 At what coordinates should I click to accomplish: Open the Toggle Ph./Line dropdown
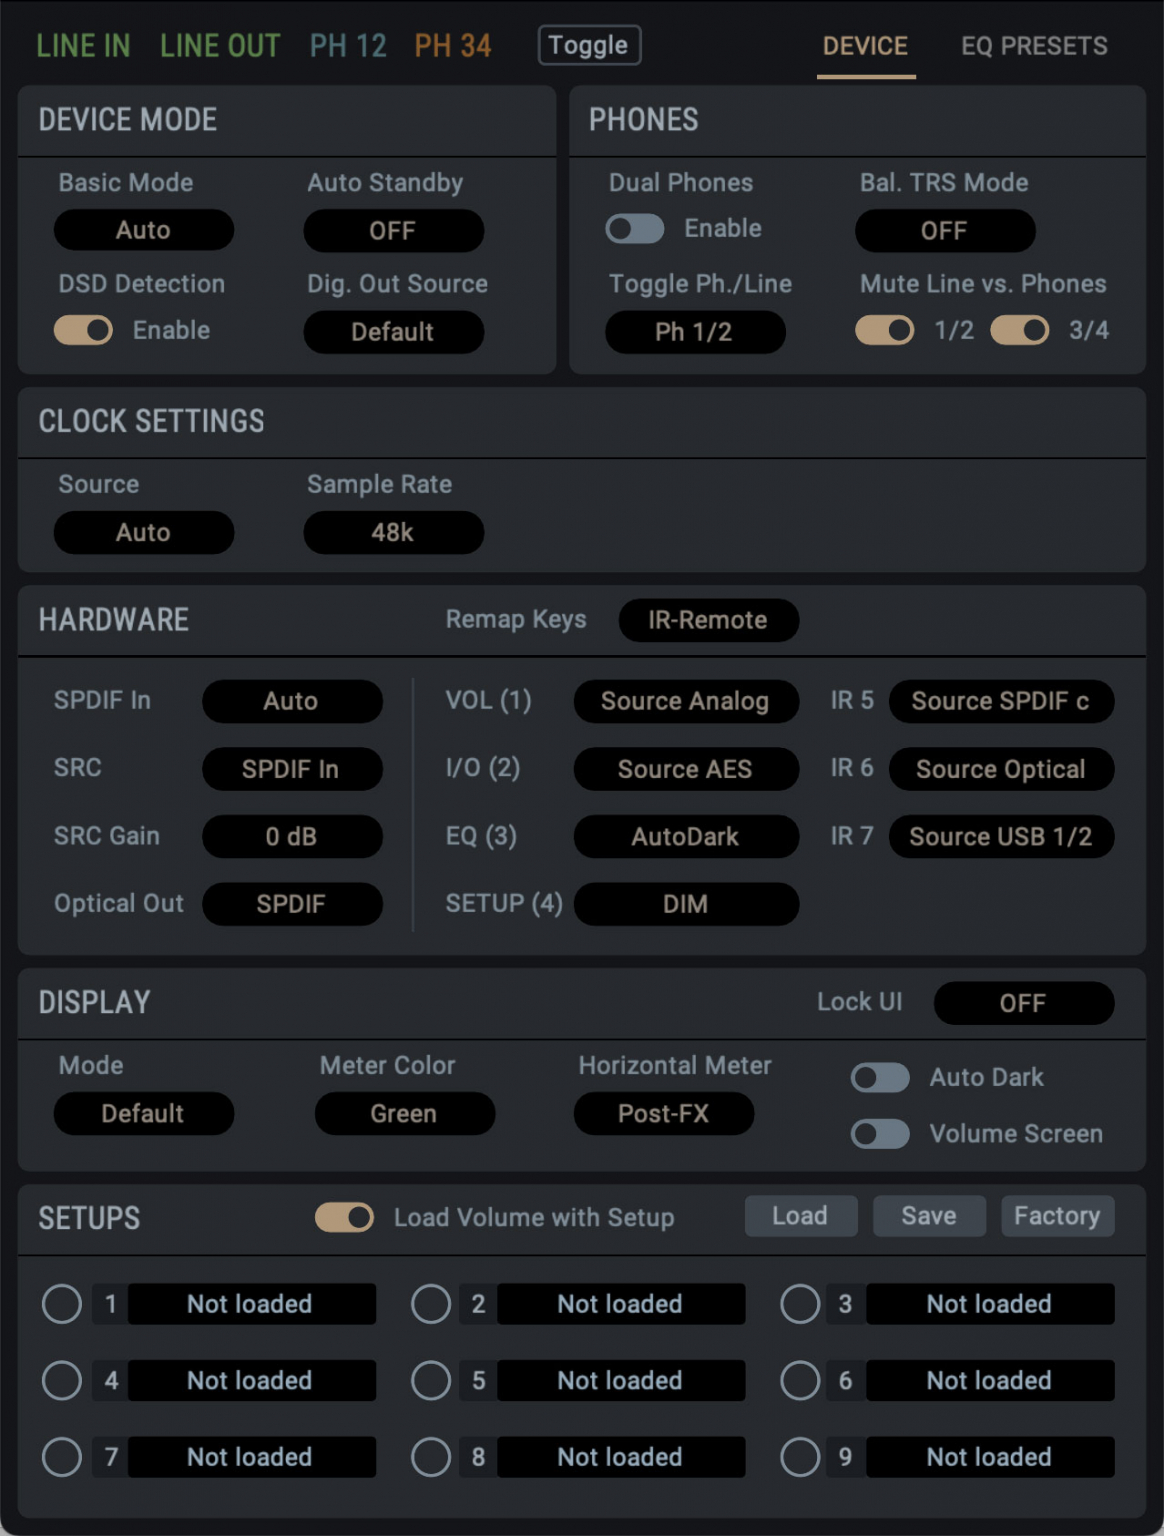pos(695,332)
